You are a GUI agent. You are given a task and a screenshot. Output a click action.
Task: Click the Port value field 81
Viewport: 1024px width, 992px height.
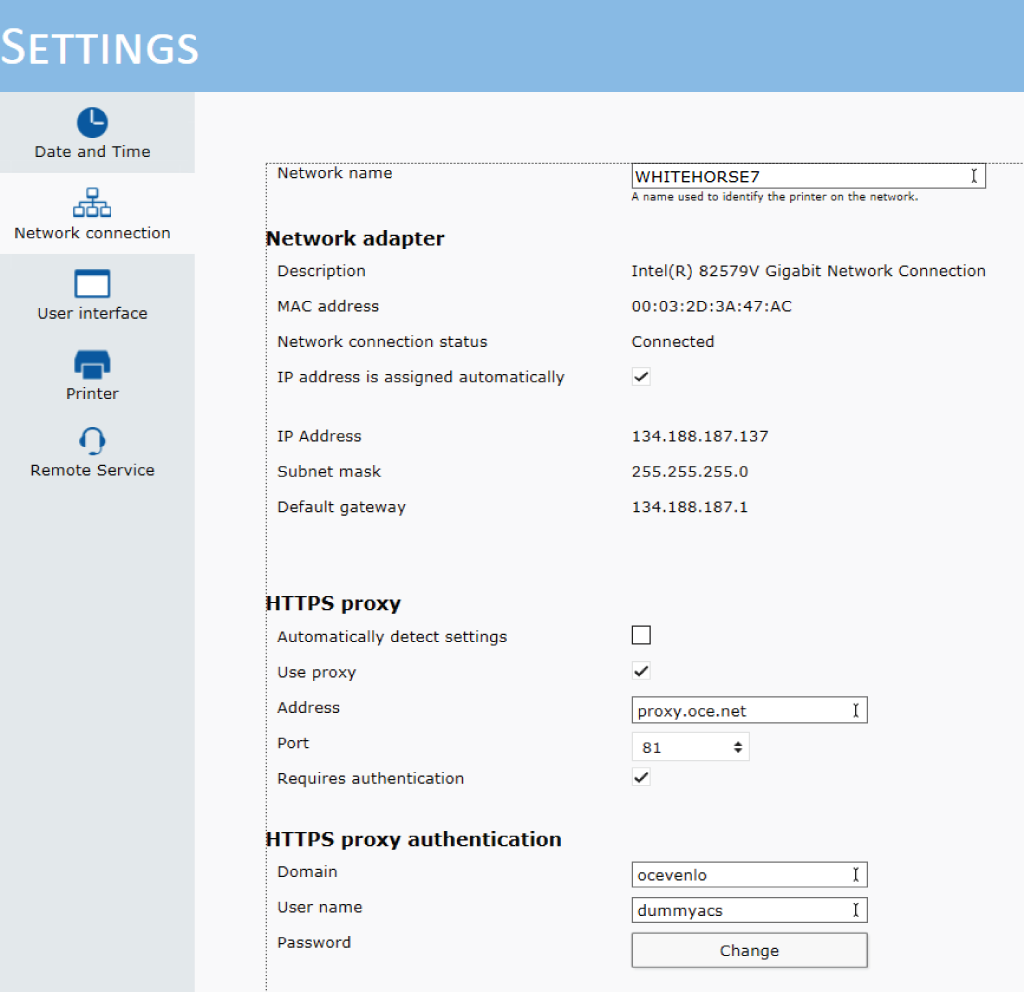(x=690, y=747)
